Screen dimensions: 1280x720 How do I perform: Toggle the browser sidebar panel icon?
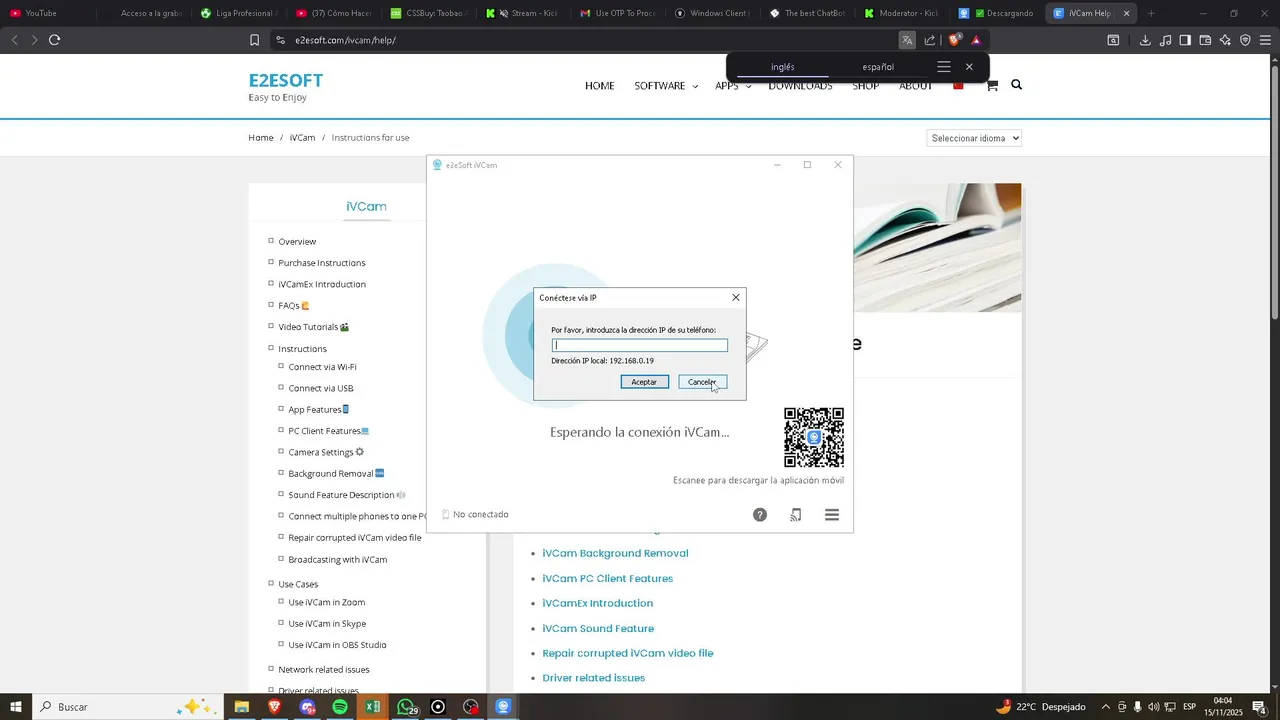click(1185, 40)
